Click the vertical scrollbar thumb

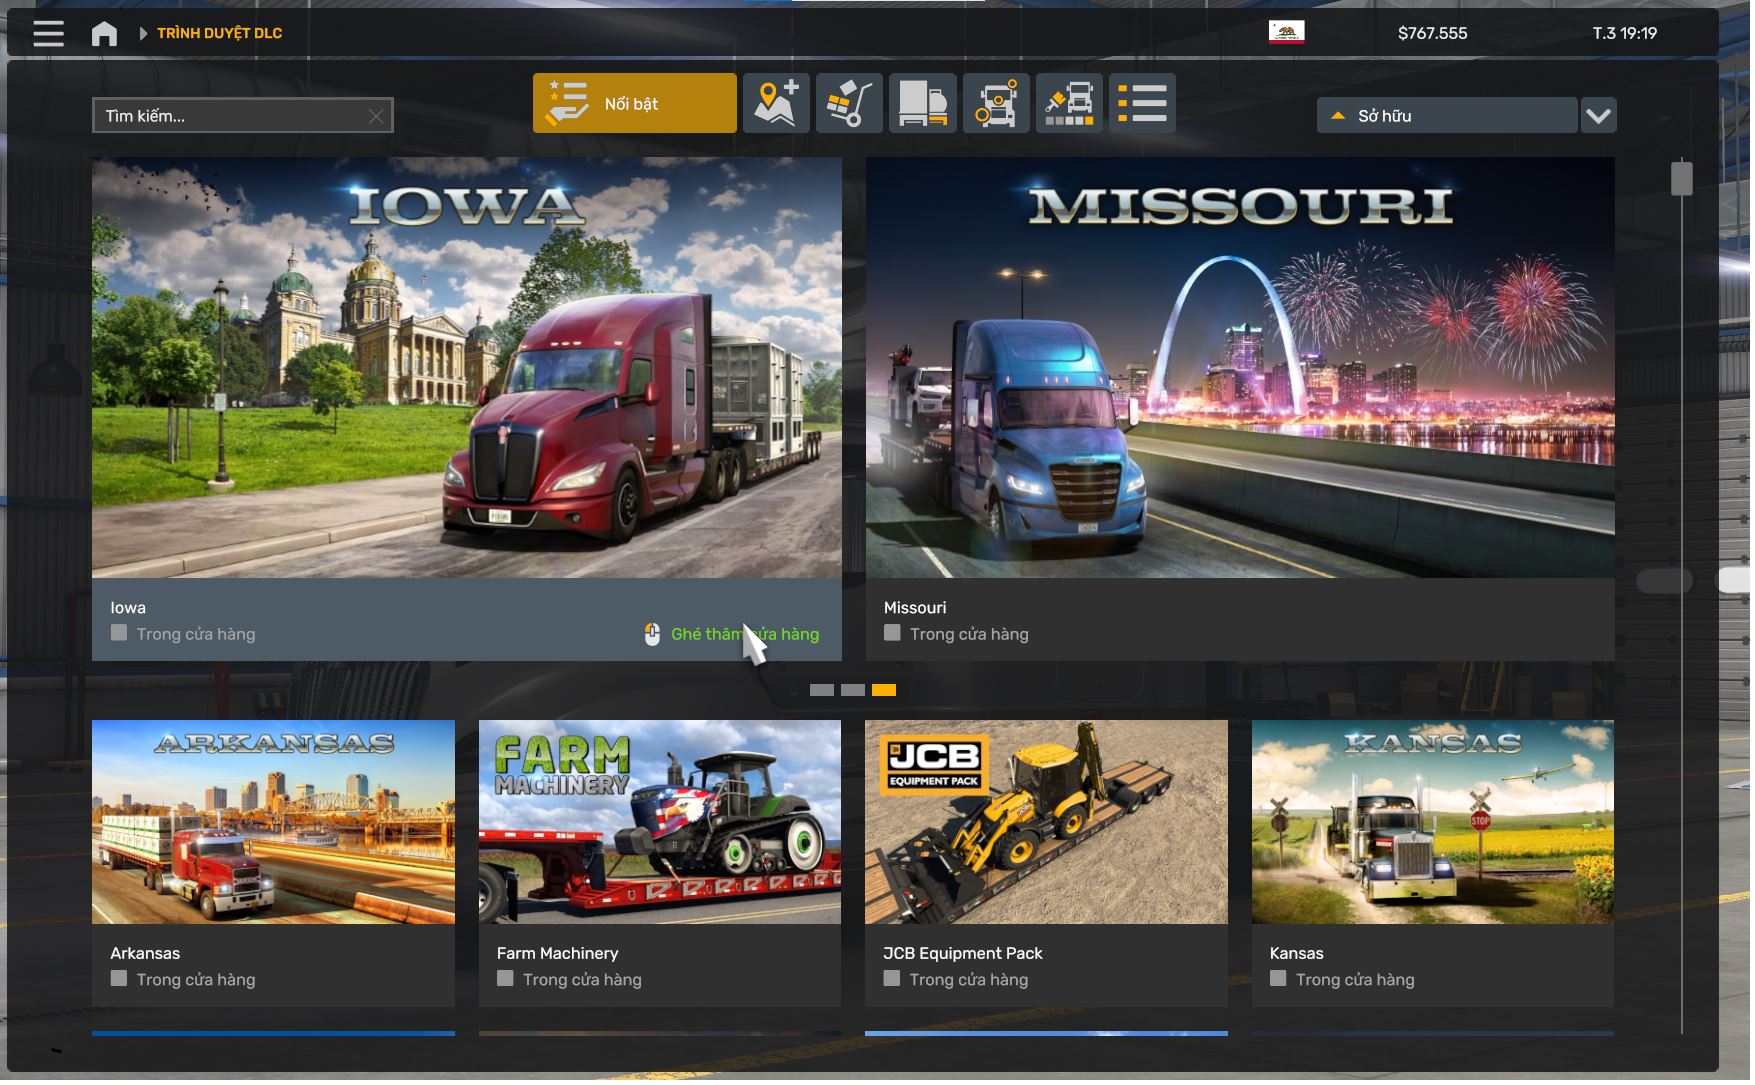(1682, 179)
